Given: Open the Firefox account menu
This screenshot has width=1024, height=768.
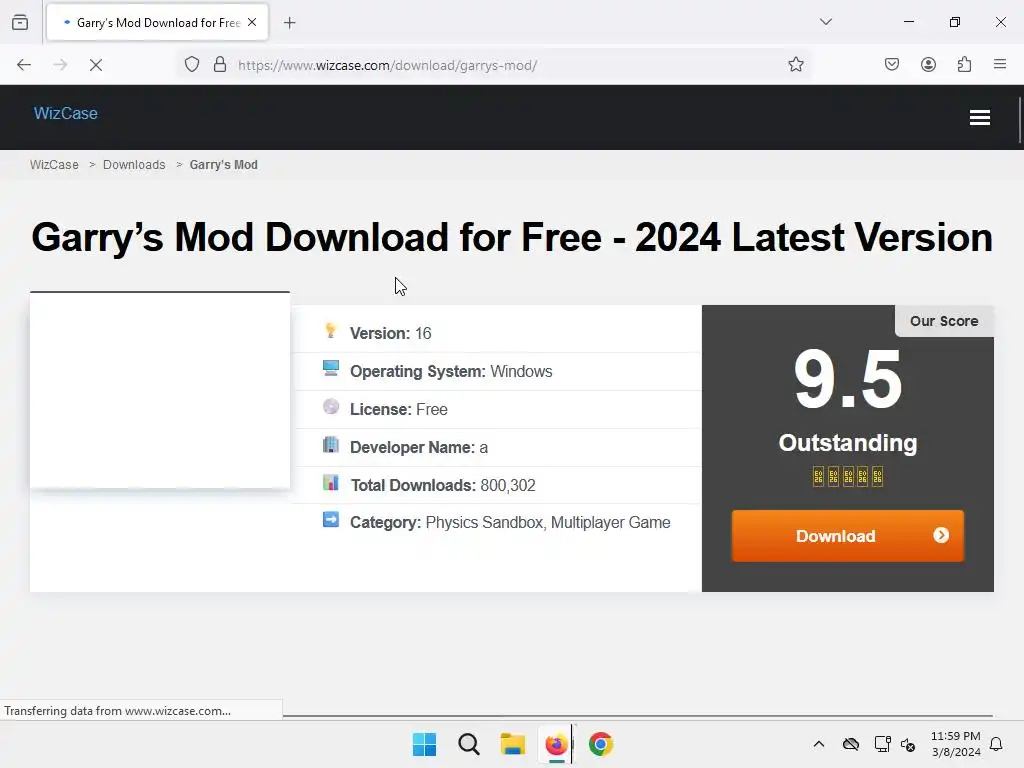Looking at the screenshot, I should point(928,65).
